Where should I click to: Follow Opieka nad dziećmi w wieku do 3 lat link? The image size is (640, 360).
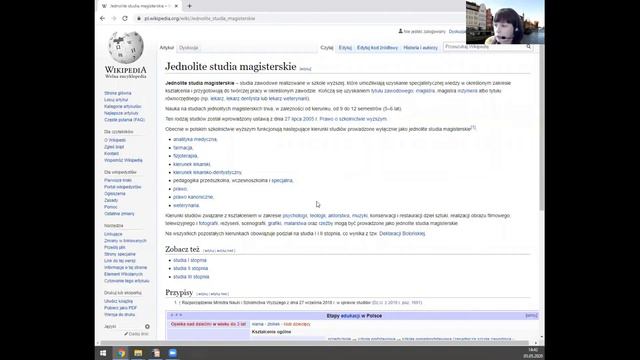point(208,324)
